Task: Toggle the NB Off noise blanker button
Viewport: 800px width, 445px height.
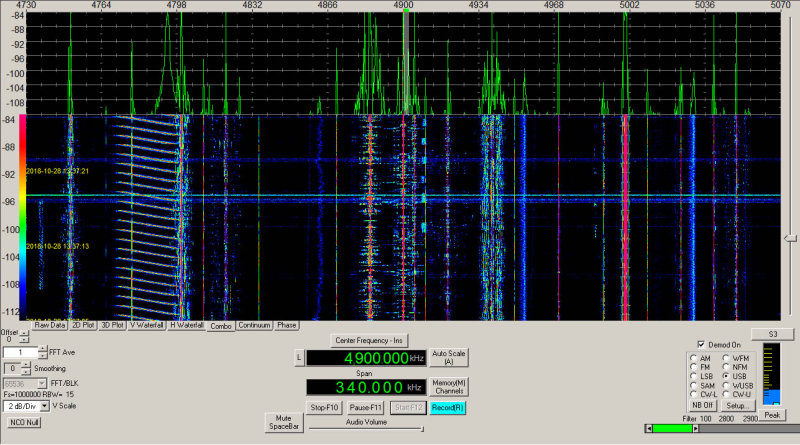Action: point(703,405)
